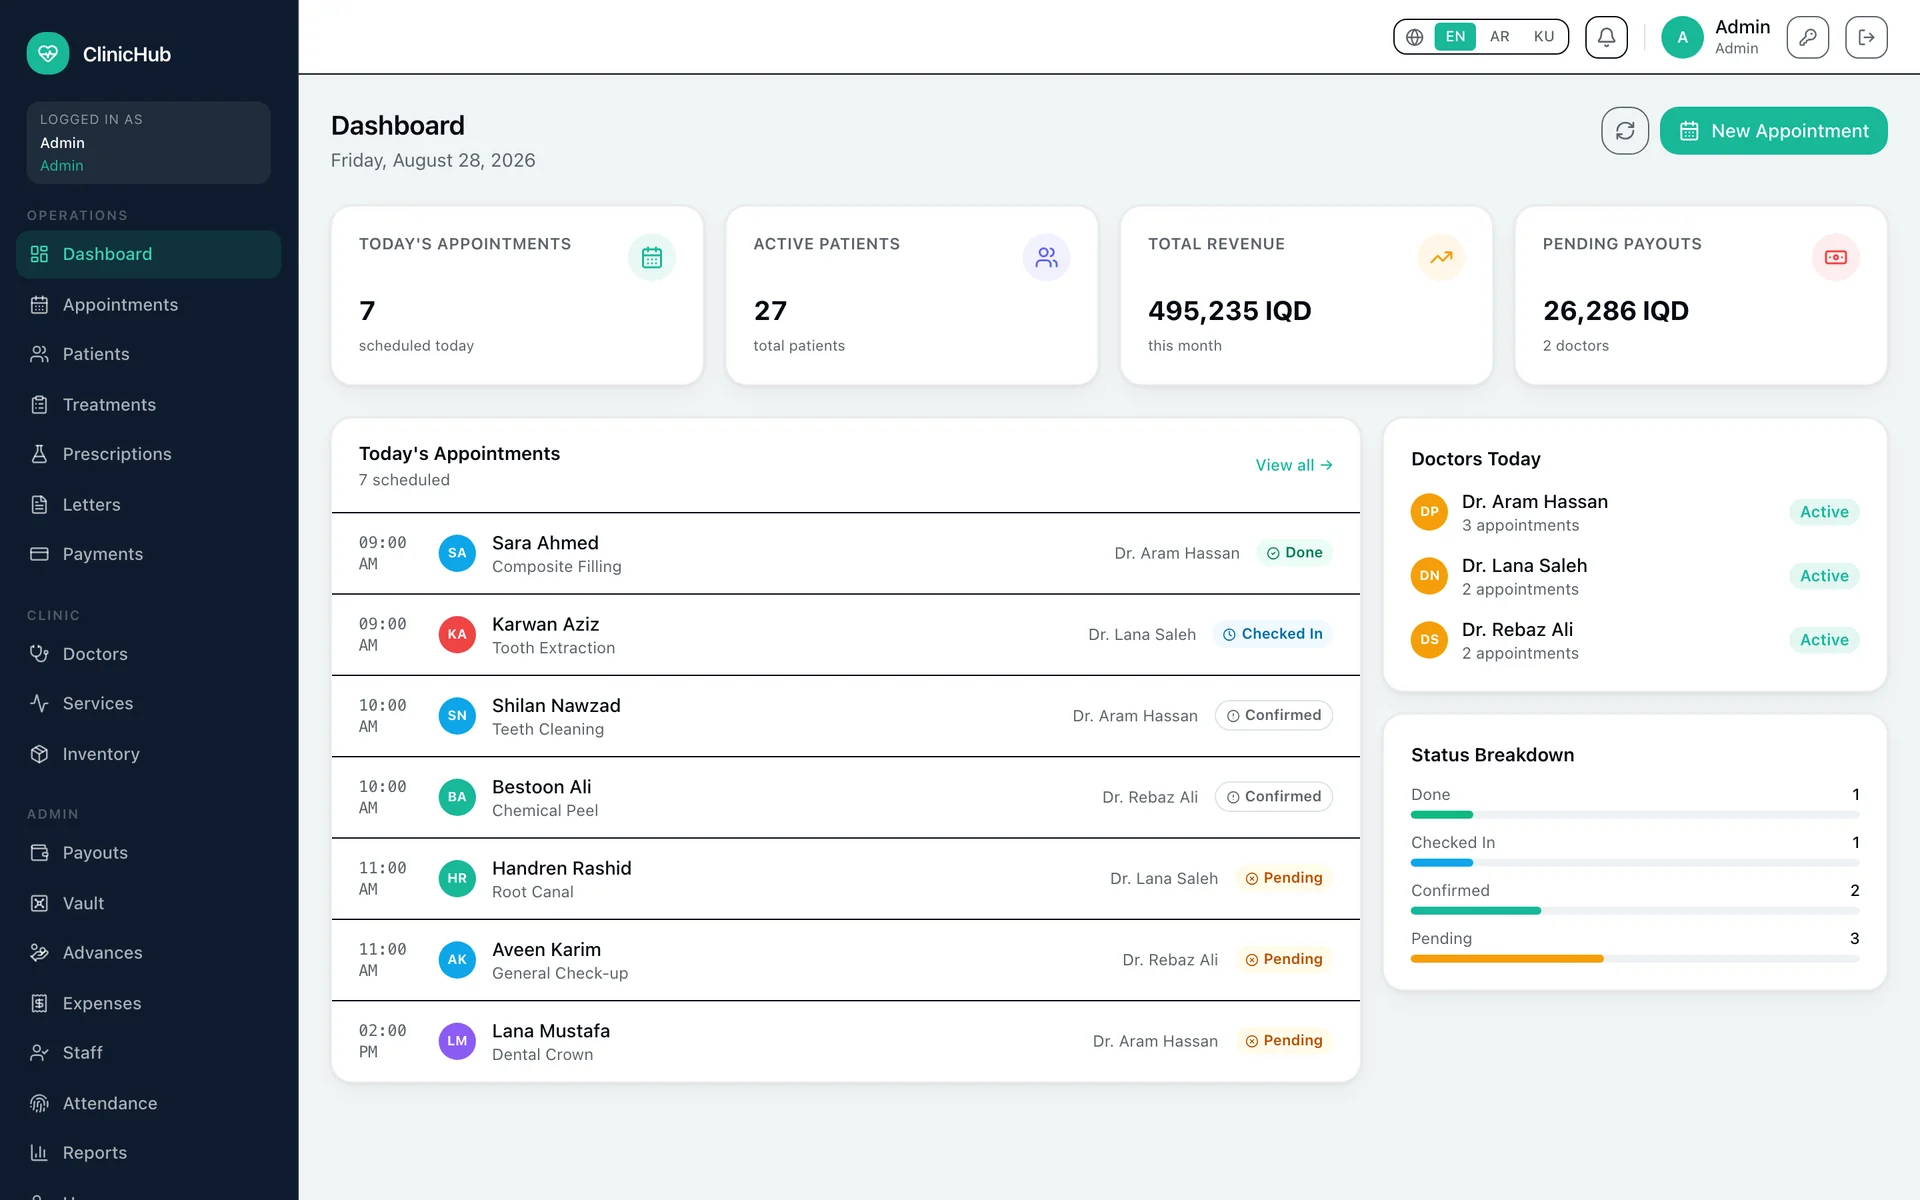Screen dimensions: 1920x1200
Task: Click the Done status badge for Sara Ahmed
Action: pos(1294,553)
